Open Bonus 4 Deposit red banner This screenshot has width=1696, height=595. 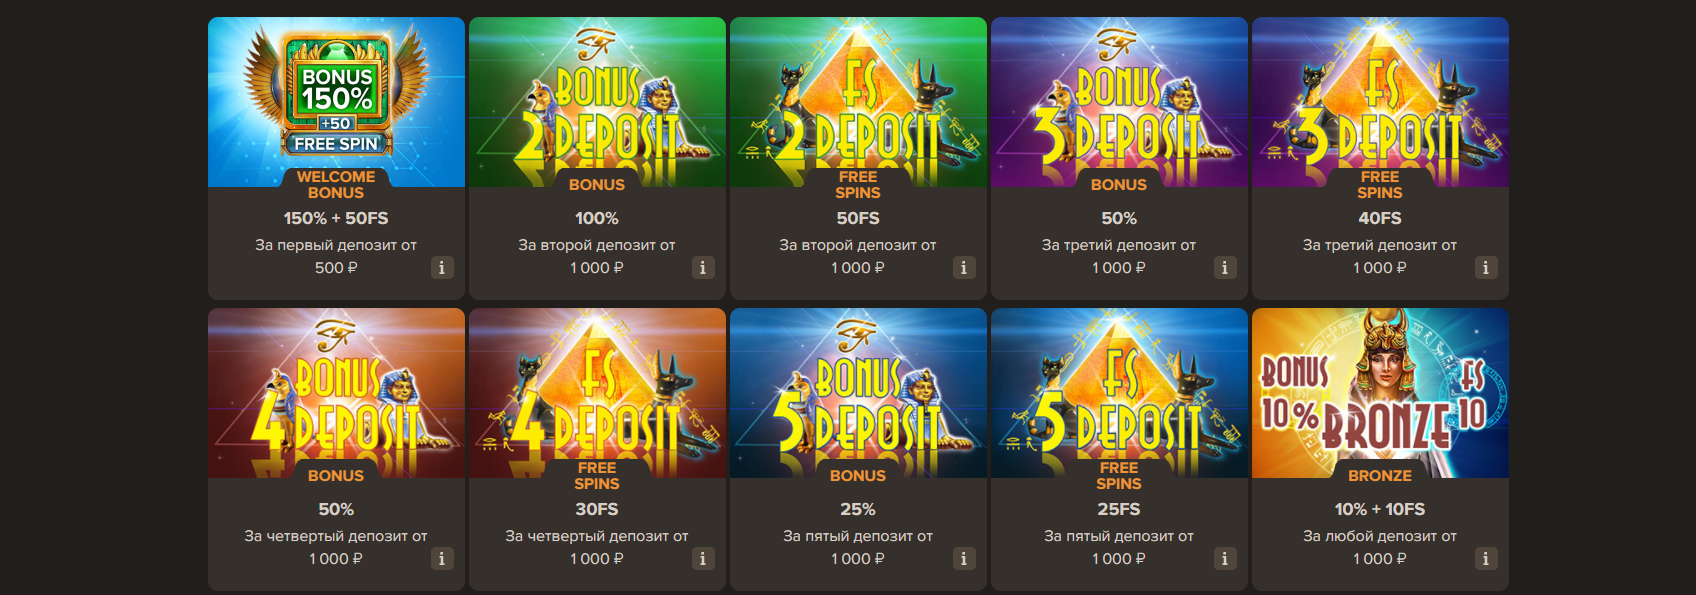[336, 393]
